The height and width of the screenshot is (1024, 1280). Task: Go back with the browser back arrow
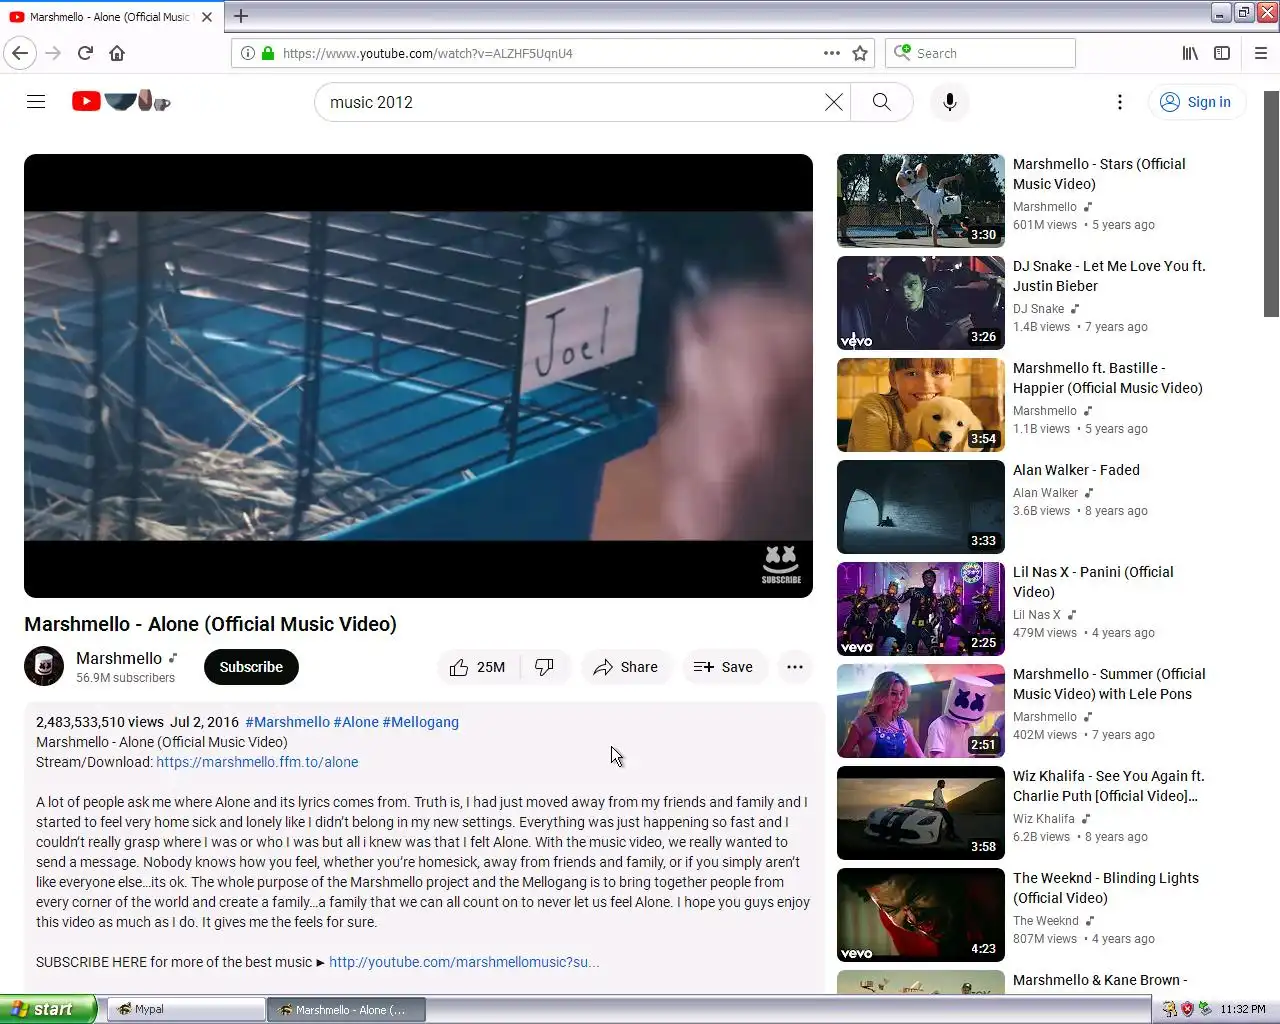pos(20,53)
